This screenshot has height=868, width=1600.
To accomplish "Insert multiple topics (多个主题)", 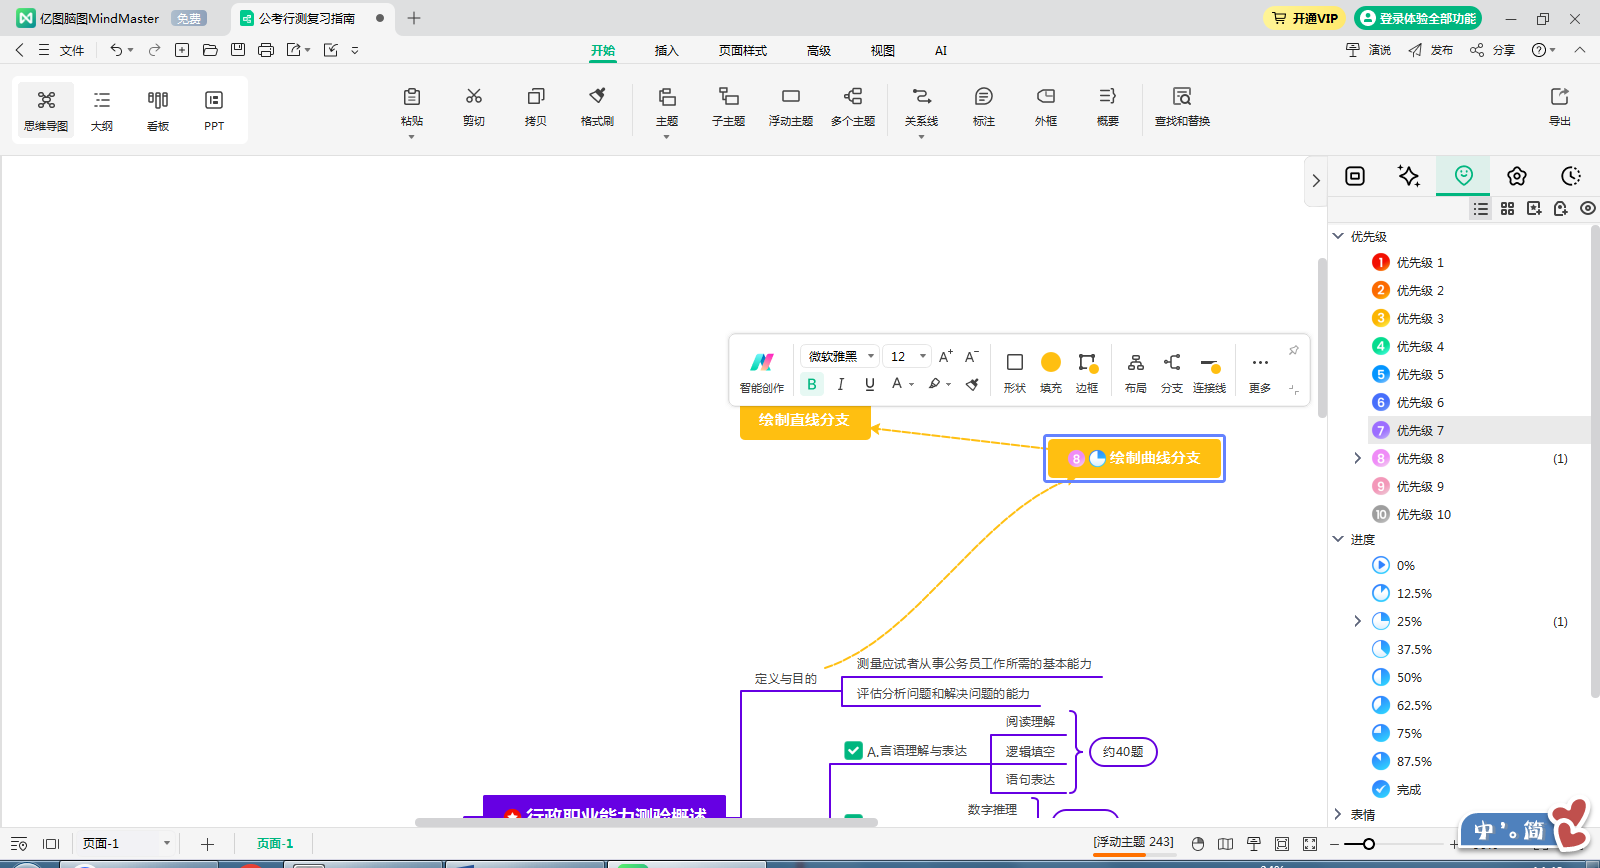I will [x=853, y=106].
